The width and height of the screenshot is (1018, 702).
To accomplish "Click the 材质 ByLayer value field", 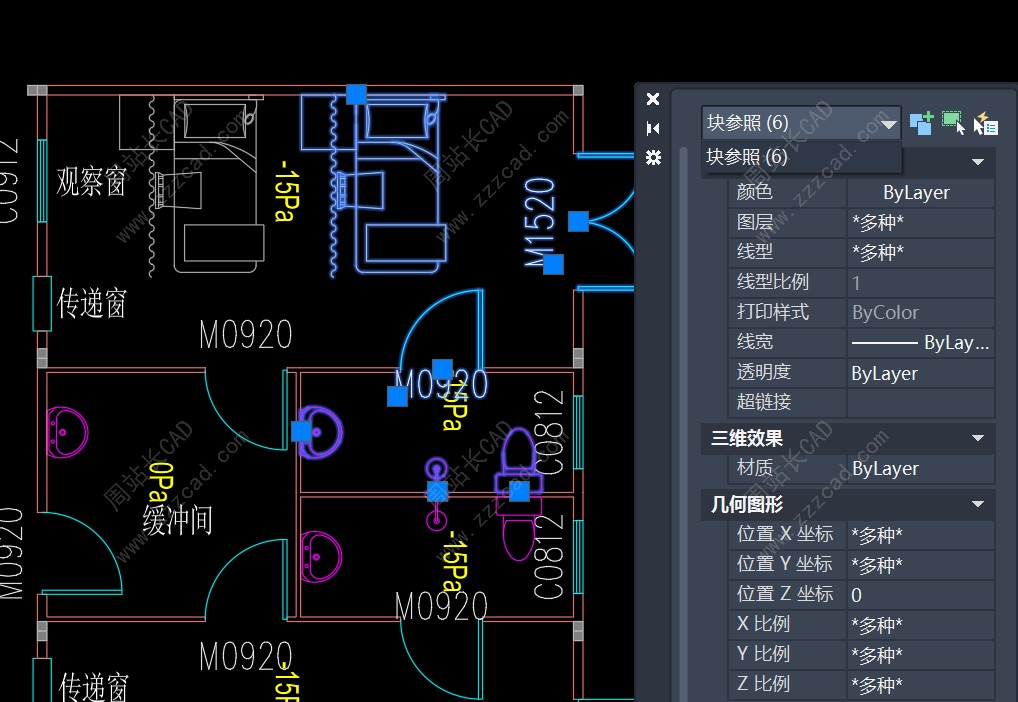I will pos(919,468).
